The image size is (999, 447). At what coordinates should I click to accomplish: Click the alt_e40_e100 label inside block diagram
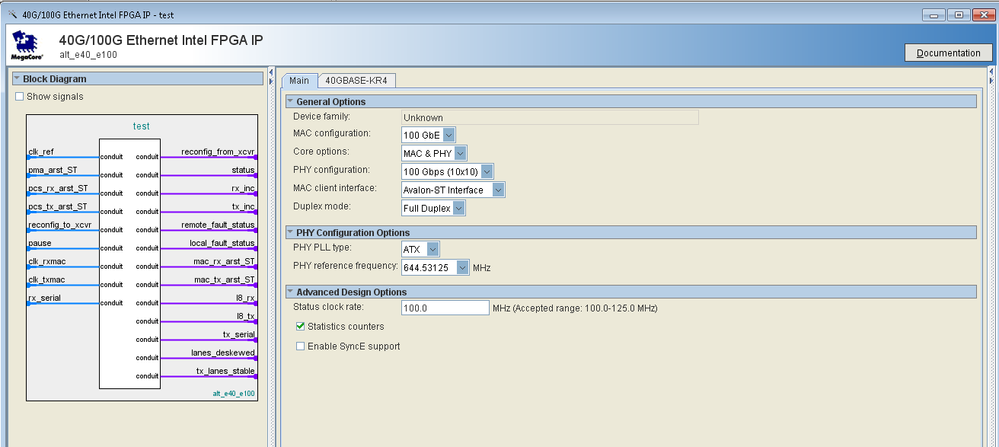pos(234,394)
